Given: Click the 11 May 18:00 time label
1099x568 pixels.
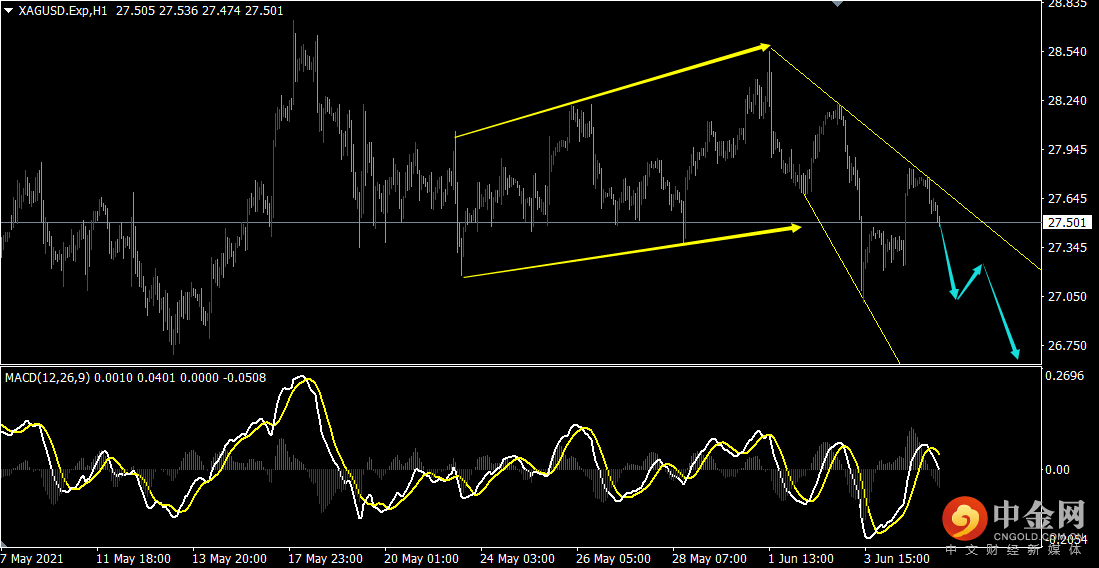Looking at the screenshot, I should click(x=134, y=560).
